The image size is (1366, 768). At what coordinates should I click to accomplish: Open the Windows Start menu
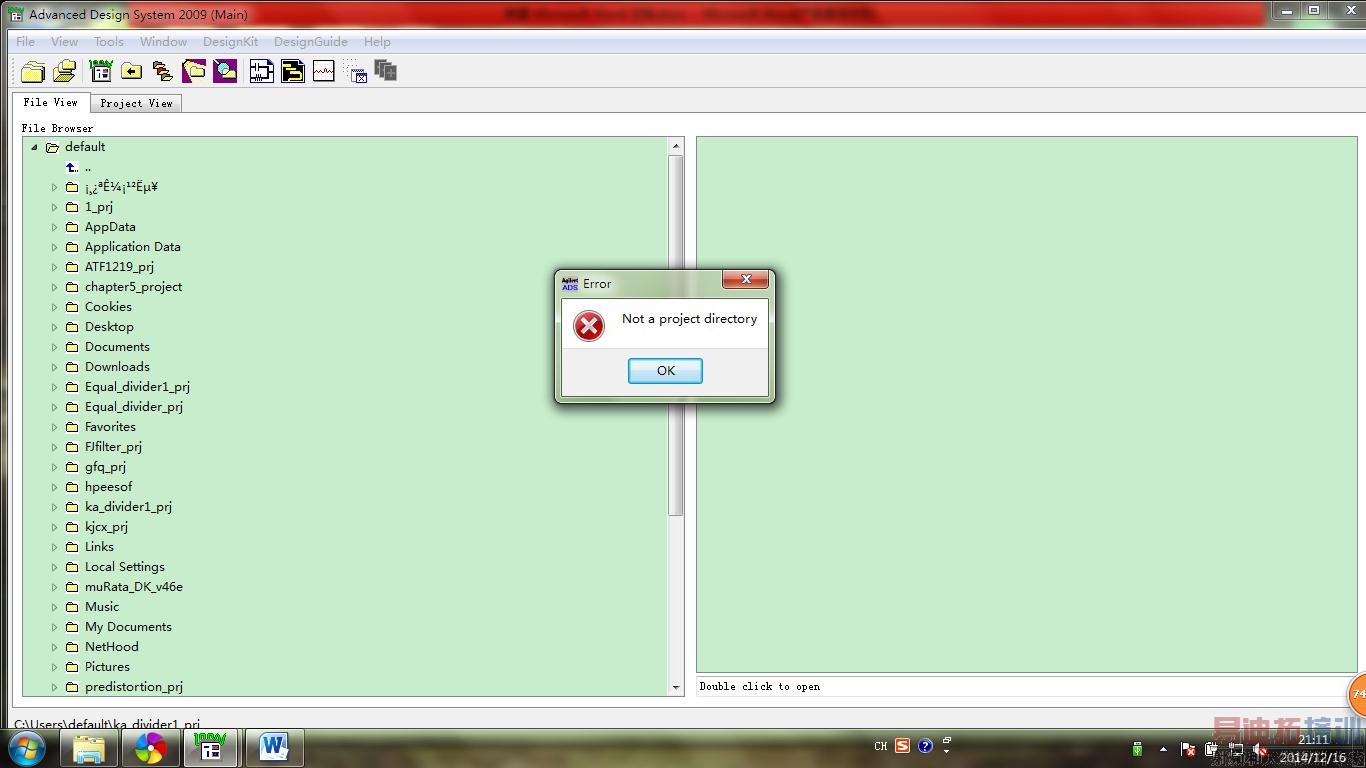tap(27, 748)
